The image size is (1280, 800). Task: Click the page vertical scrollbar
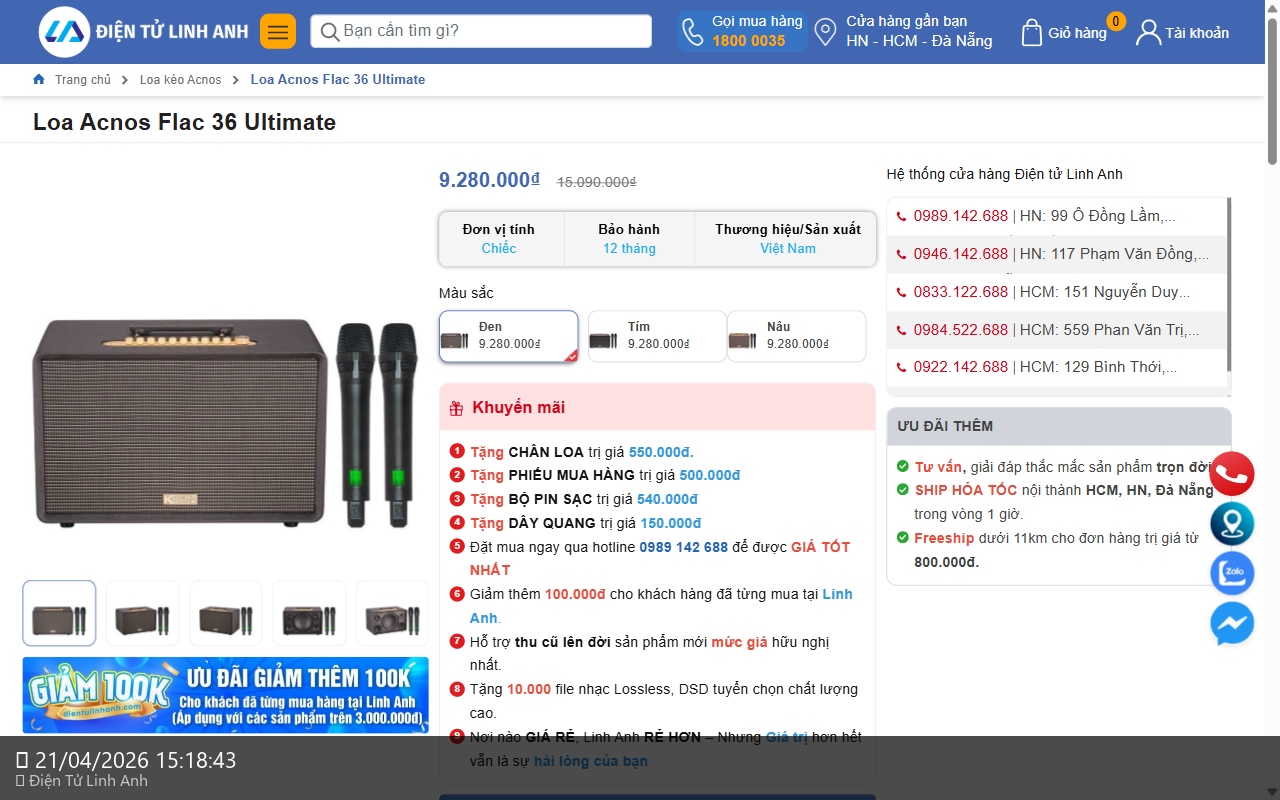(x=1273, y=90)
